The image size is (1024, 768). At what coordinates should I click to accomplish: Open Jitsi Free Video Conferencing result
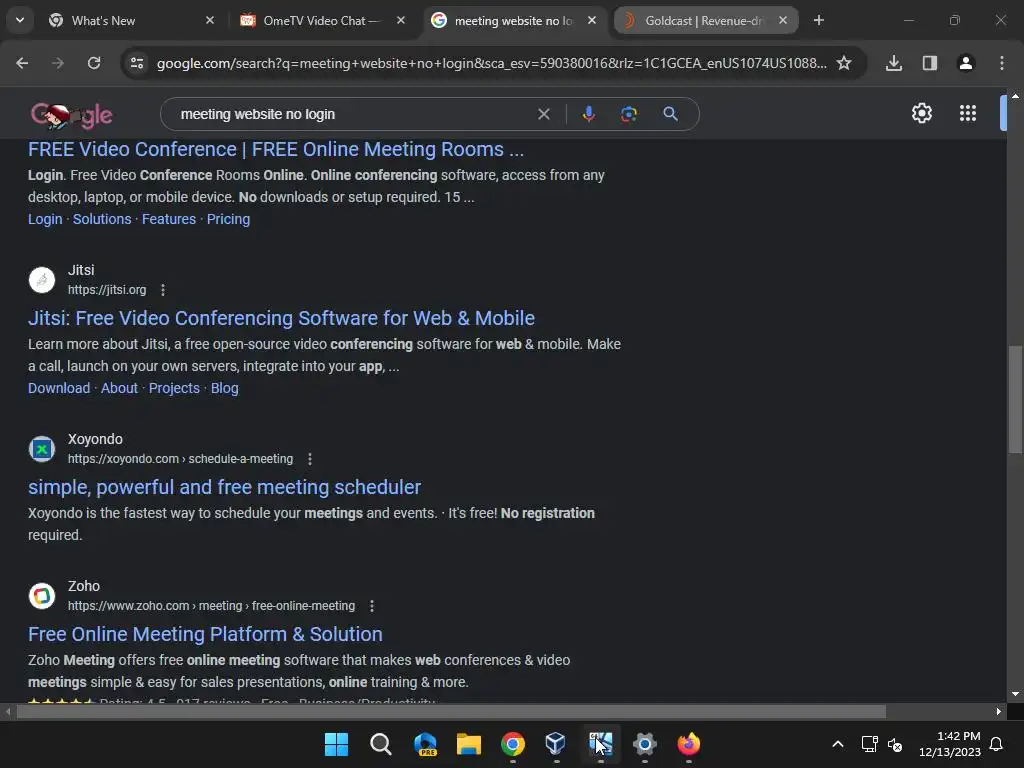281,318
